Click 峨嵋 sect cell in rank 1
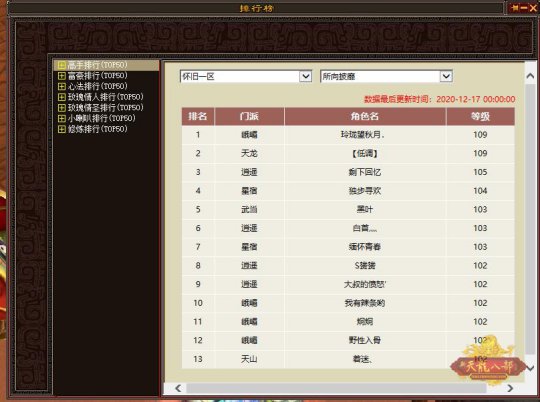The image size is (540, 402). click(x=249, y=135)
